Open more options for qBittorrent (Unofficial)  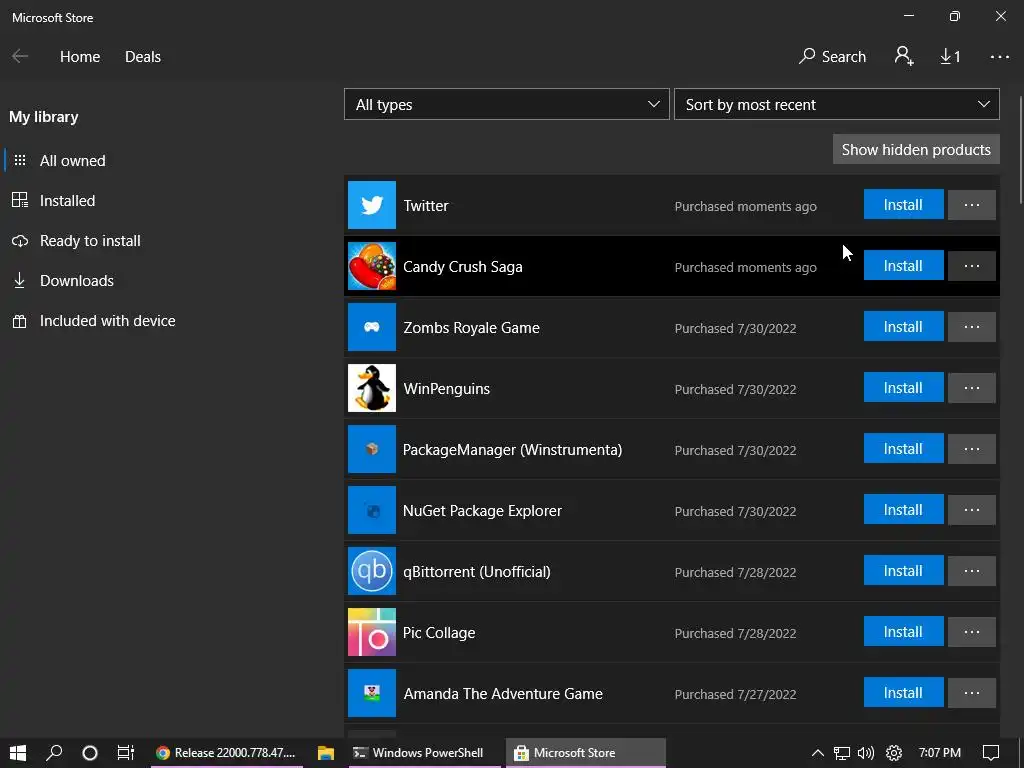972,571
